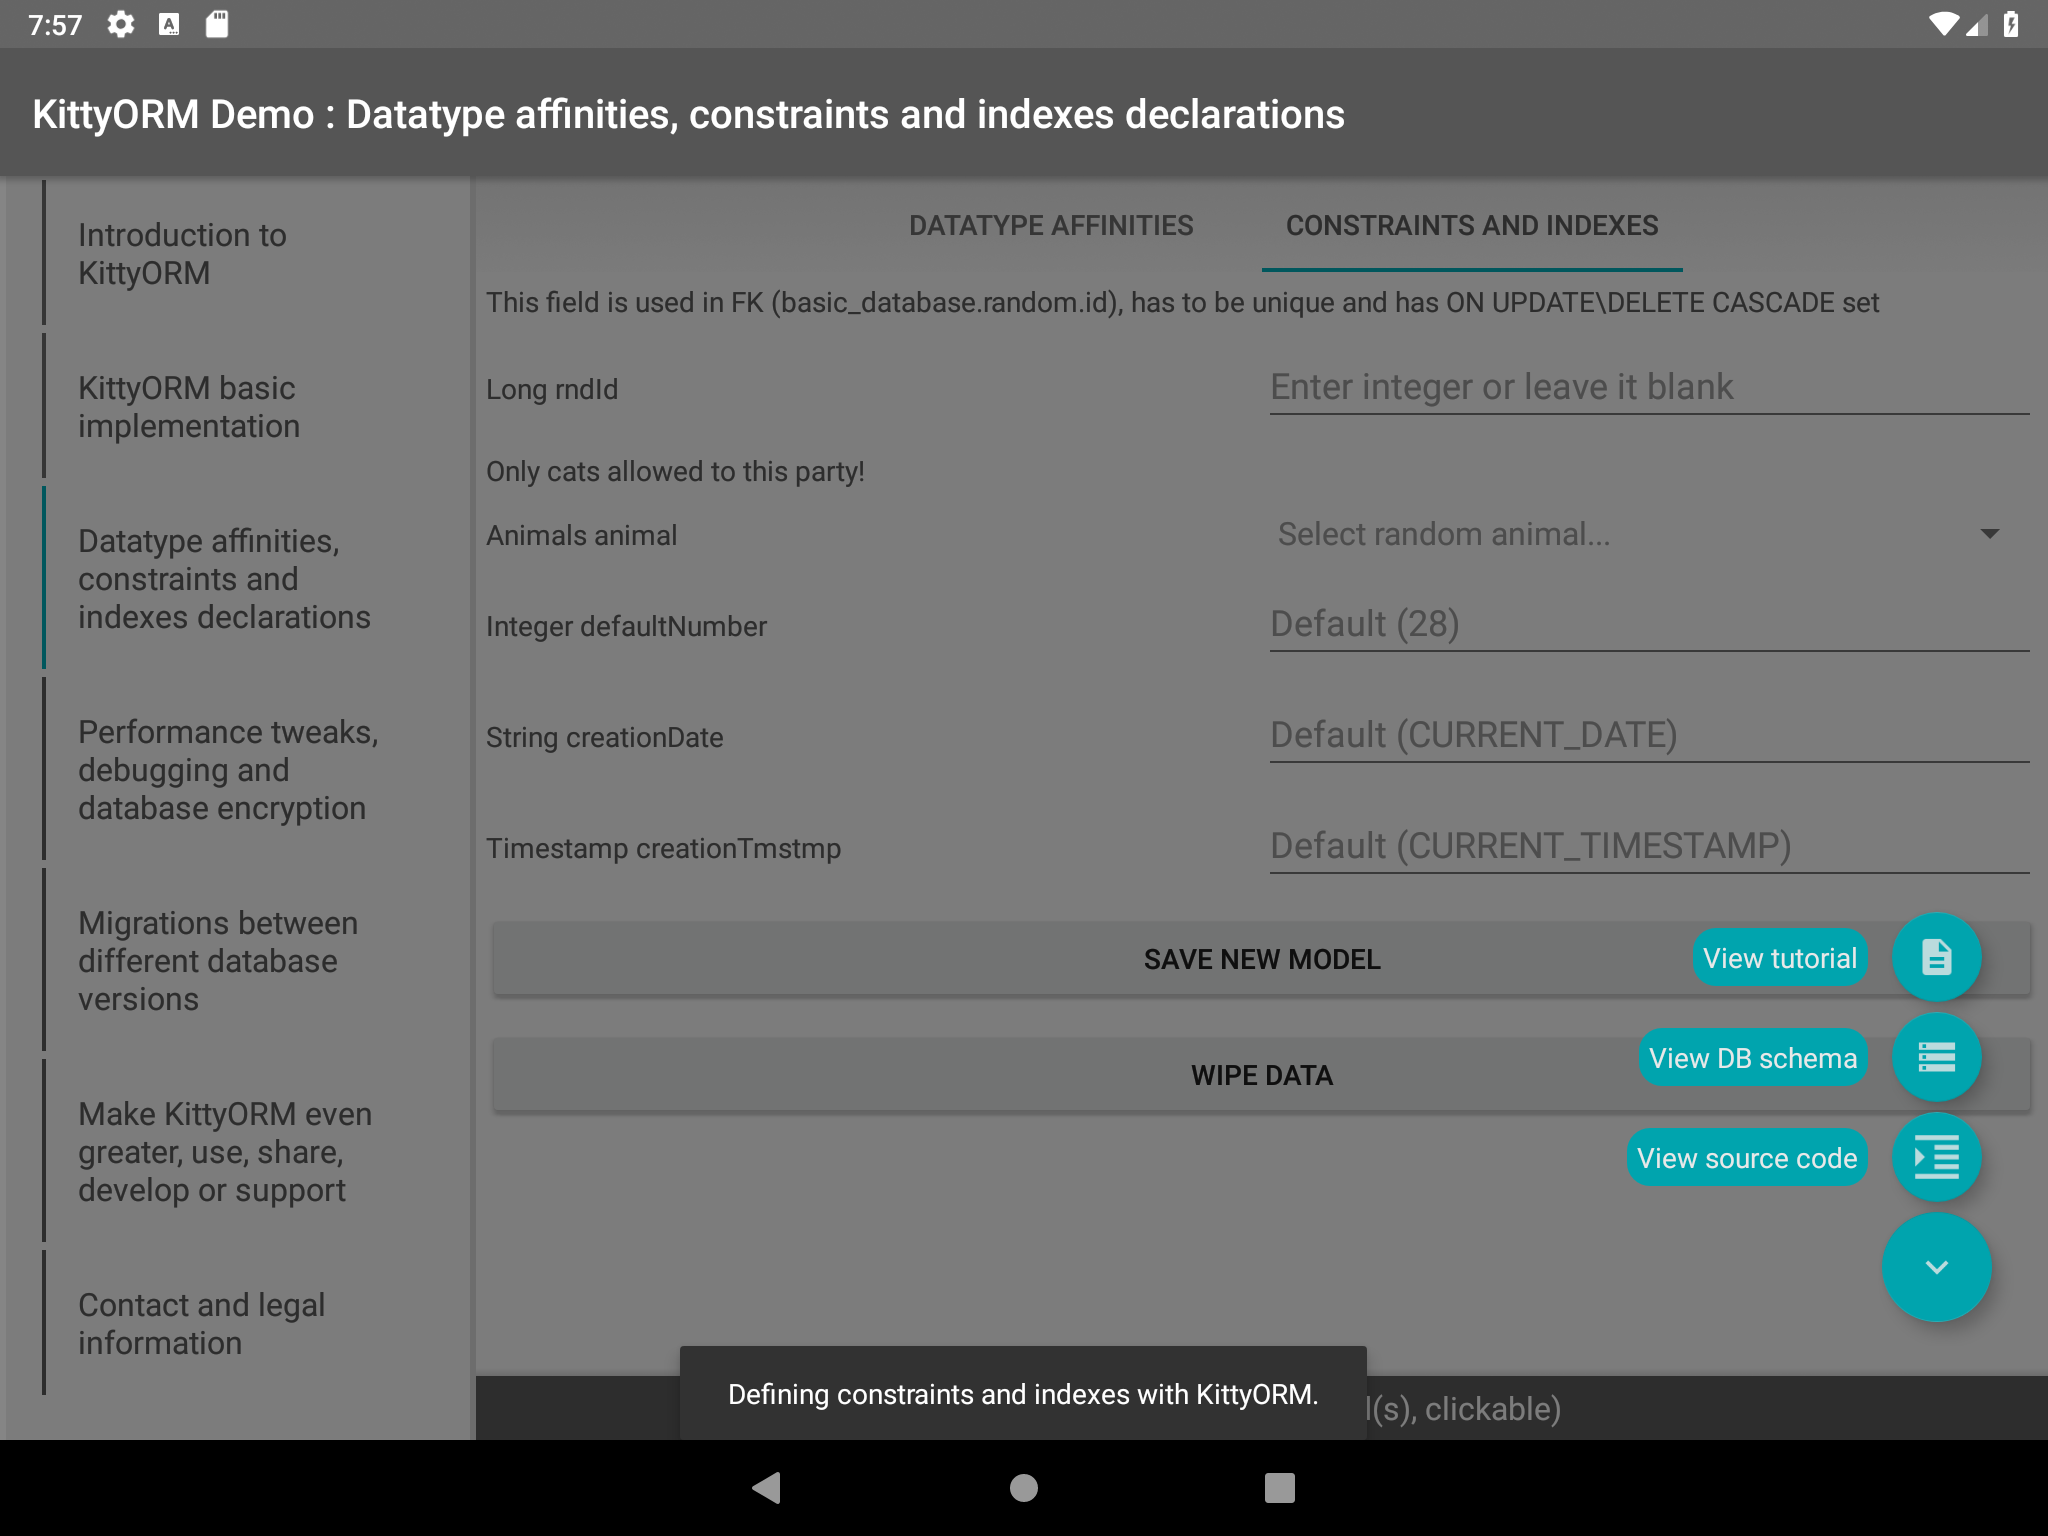
Task: Tap the Wi-Fi signal status icon
Action: pyautogui.click(x=1943, y=24)
